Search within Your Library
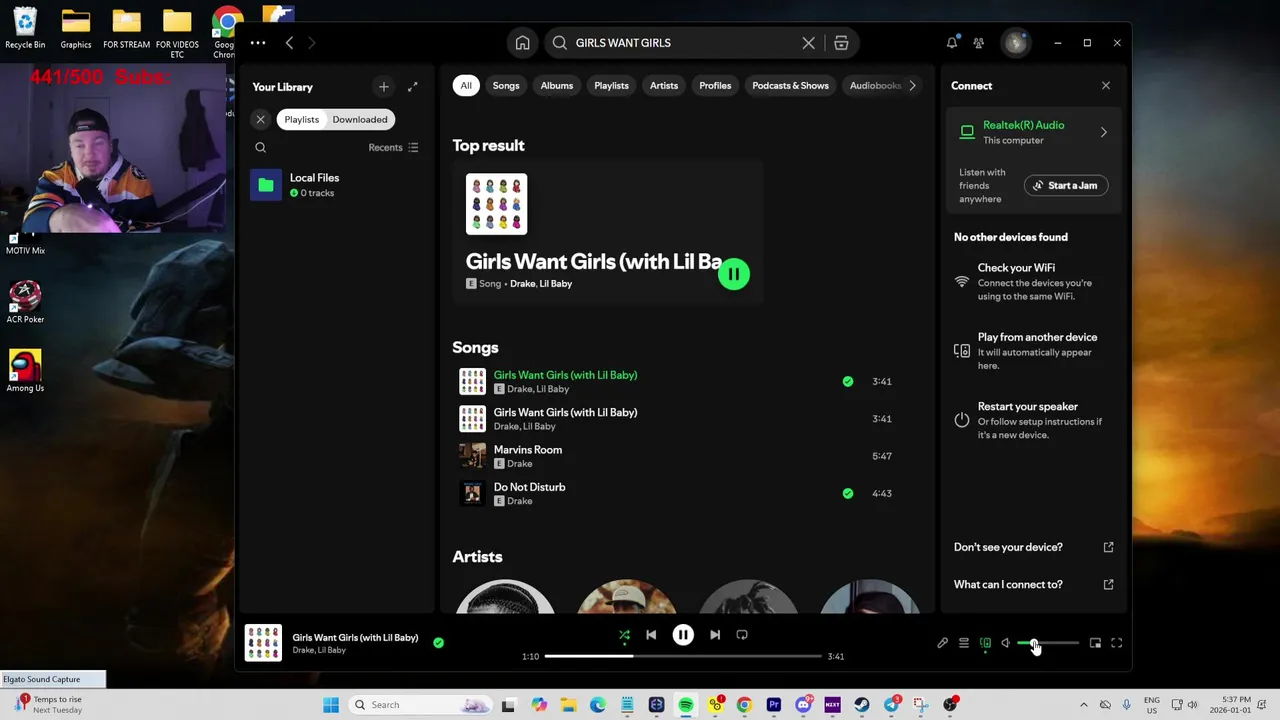Image resolution: width=1280 pixels, height=720 pixels. point(260,147)
